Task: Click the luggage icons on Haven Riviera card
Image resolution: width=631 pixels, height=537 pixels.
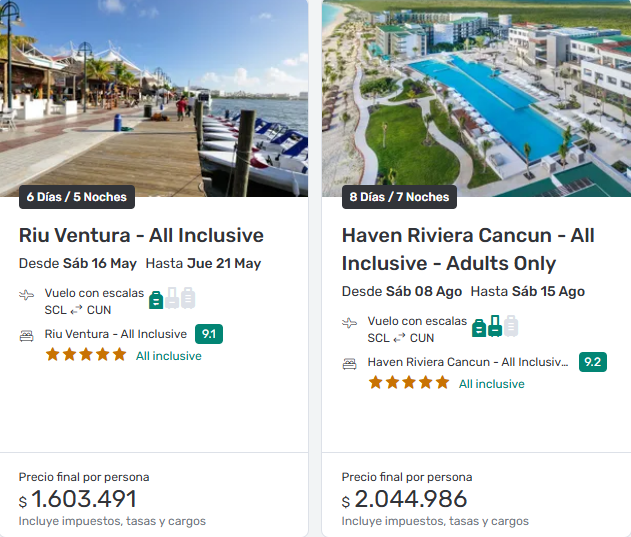Action: click(x=495, y=326)
